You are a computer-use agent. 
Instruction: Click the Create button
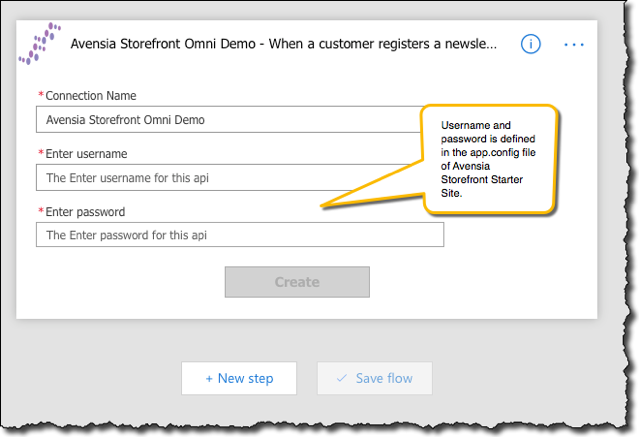[x=297, y=282]
